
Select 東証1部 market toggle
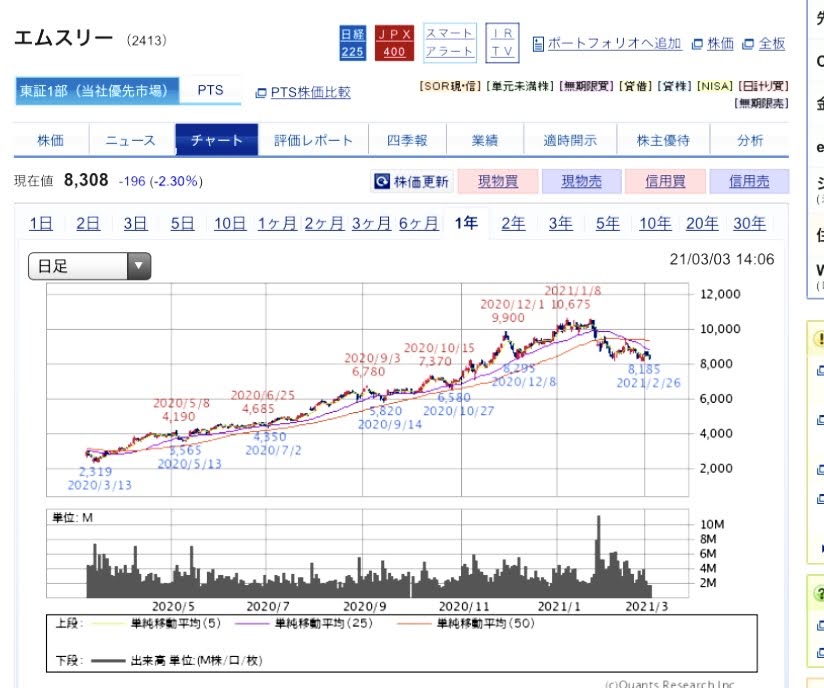tap(97, 91)
